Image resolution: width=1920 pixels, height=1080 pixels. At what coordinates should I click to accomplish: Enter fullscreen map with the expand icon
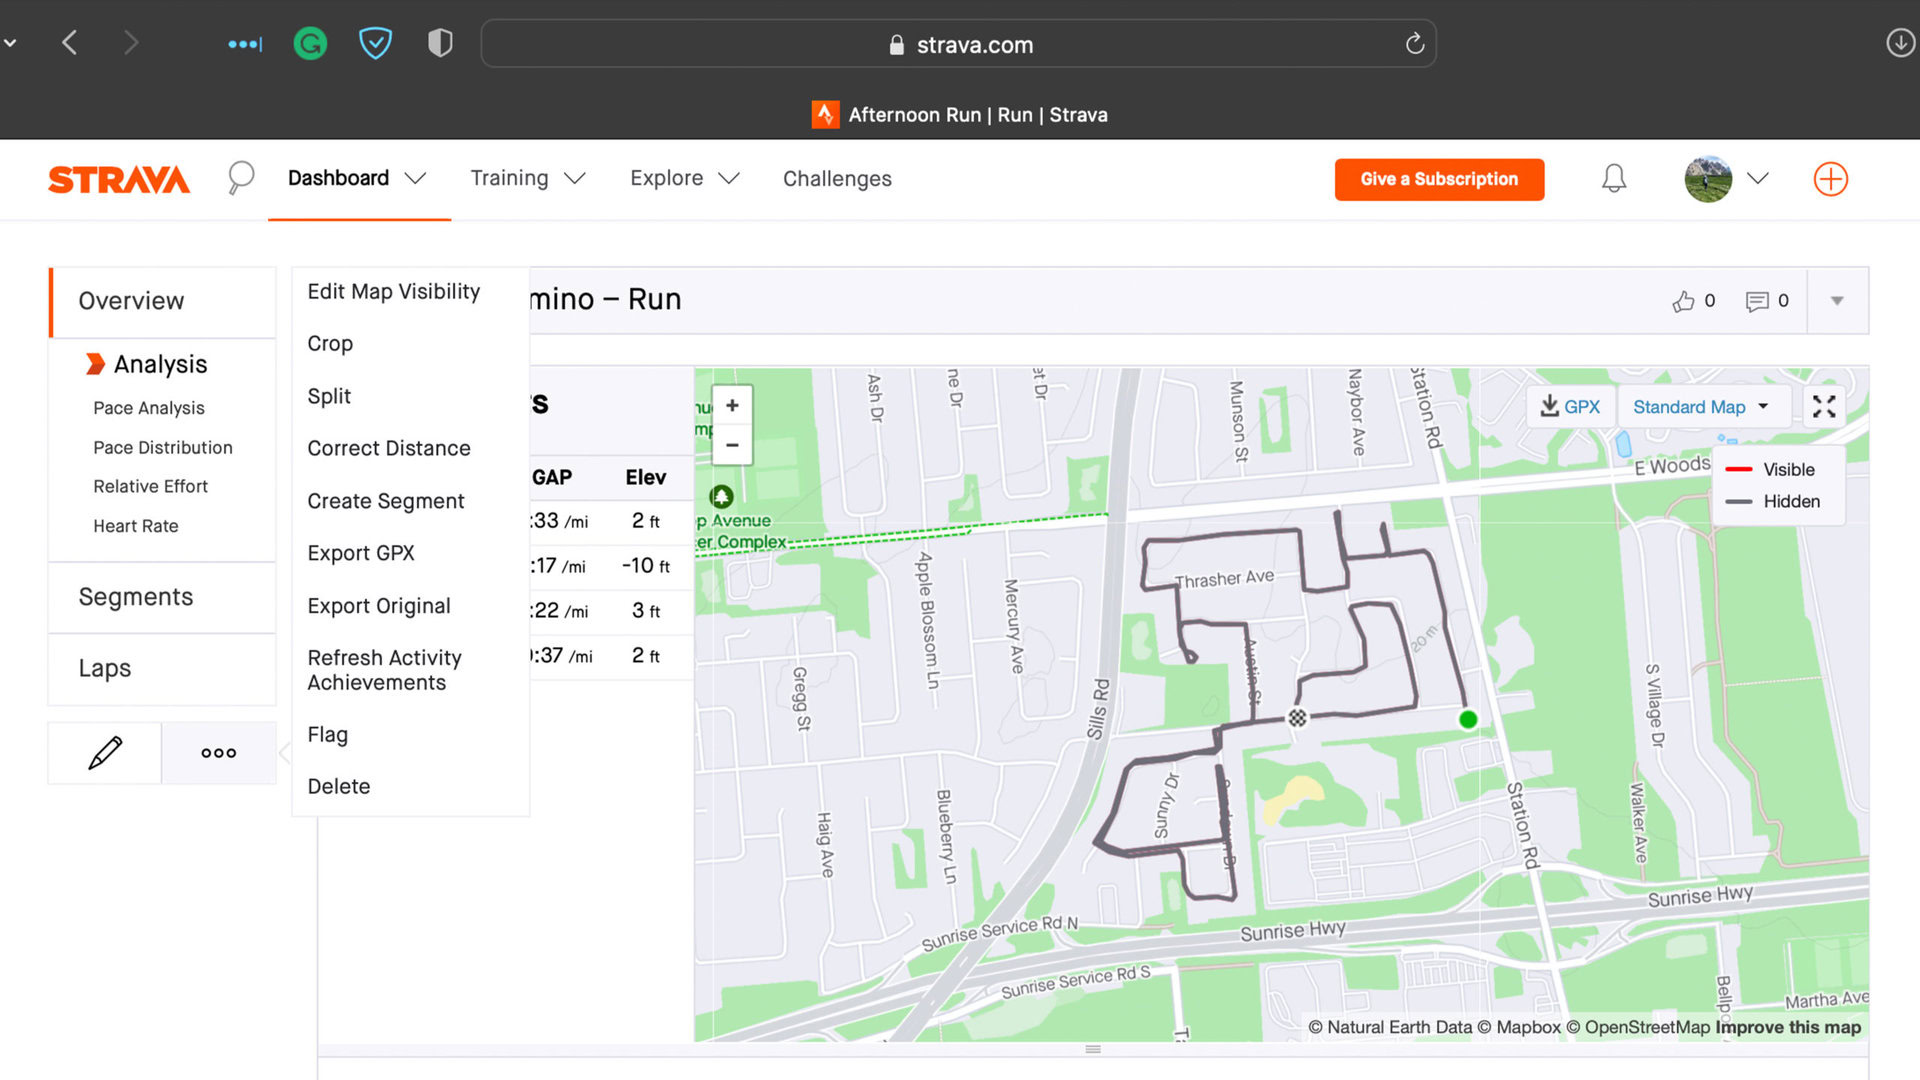1823,406
